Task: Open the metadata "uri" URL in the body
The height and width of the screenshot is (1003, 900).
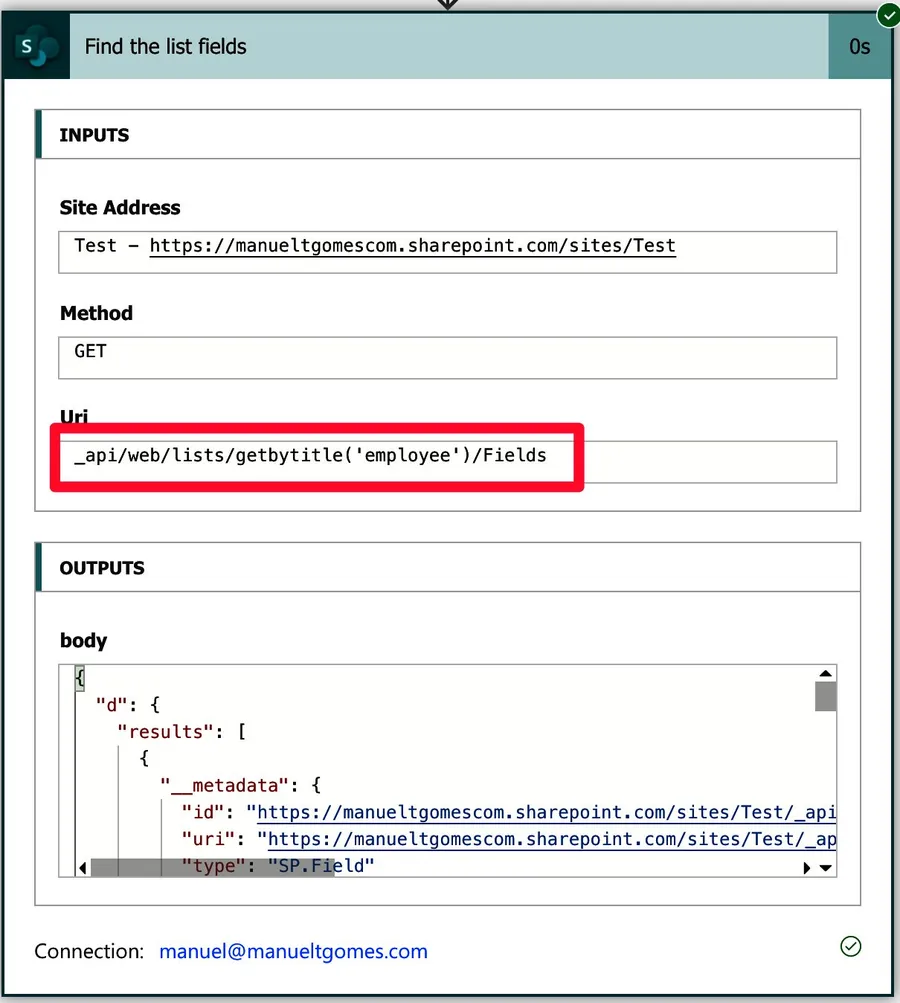Action: click(550, 840)
